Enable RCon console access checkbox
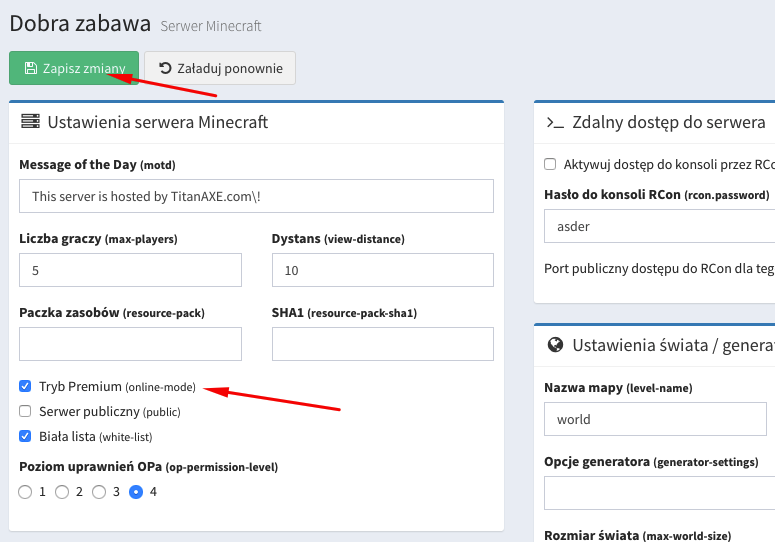The height and width of the screenshot is (542, 775). [x=550, y=164]
